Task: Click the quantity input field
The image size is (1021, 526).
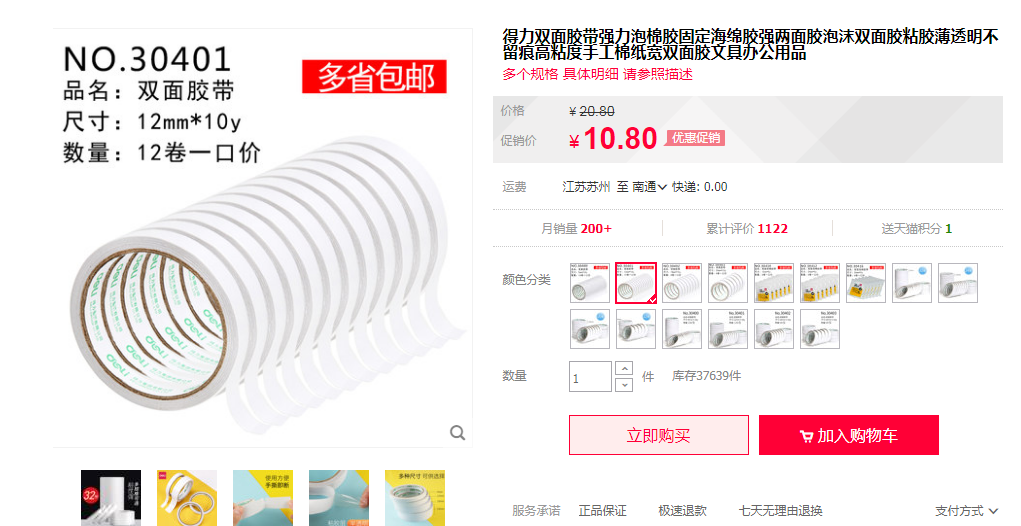Action: [x=590, y=376]
